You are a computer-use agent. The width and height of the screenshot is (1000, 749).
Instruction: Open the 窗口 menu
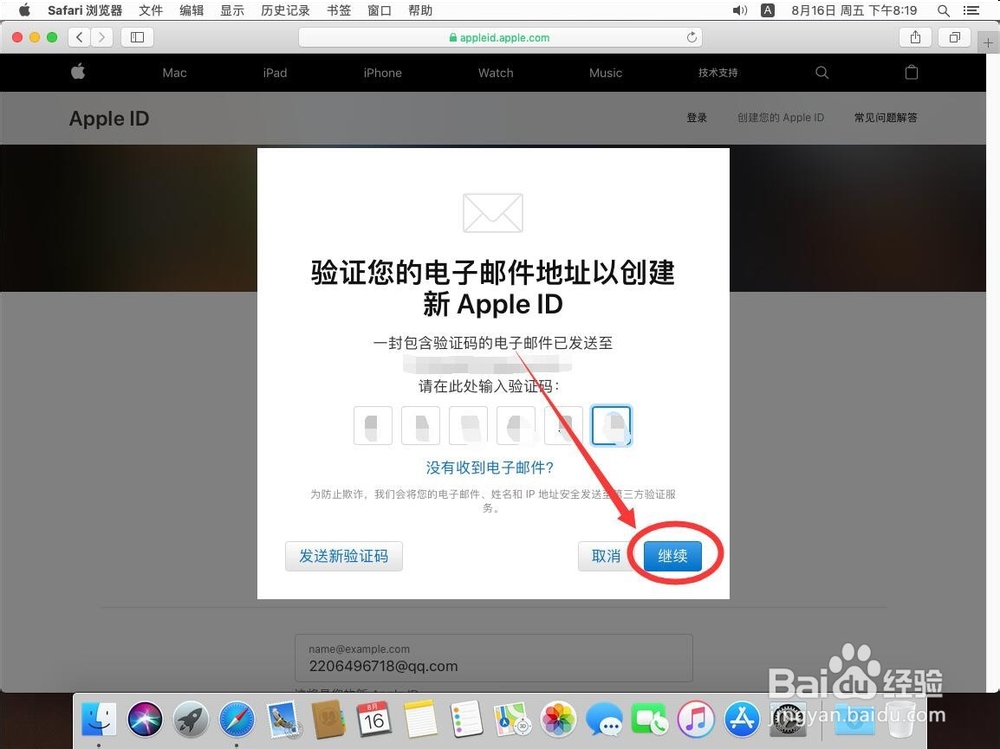[379, 10]
